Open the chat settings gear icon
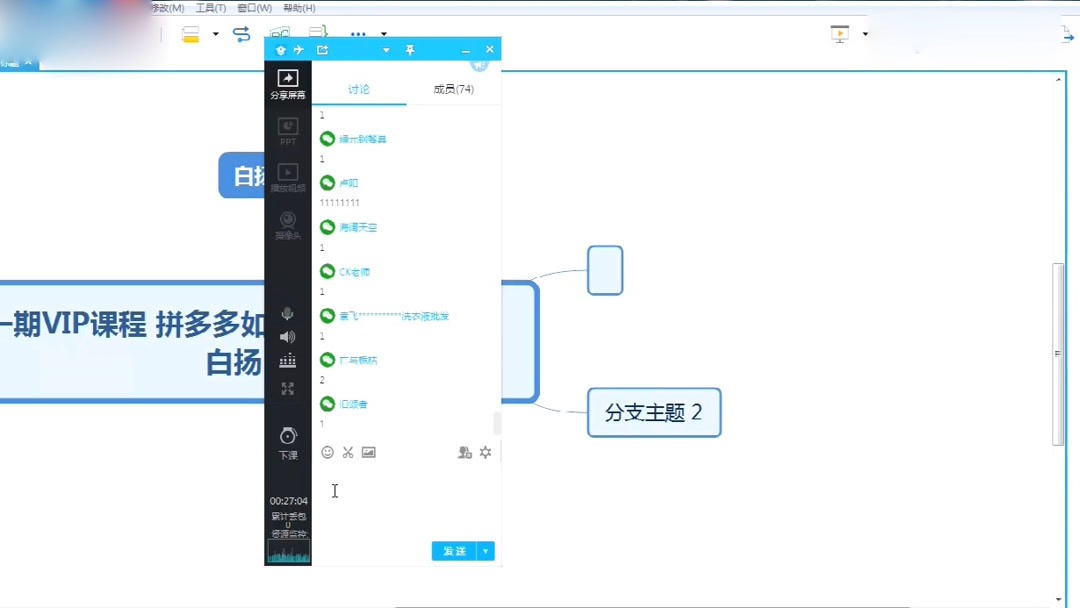Viewport: 1080px width, 608px height. (x=485, y=452)
